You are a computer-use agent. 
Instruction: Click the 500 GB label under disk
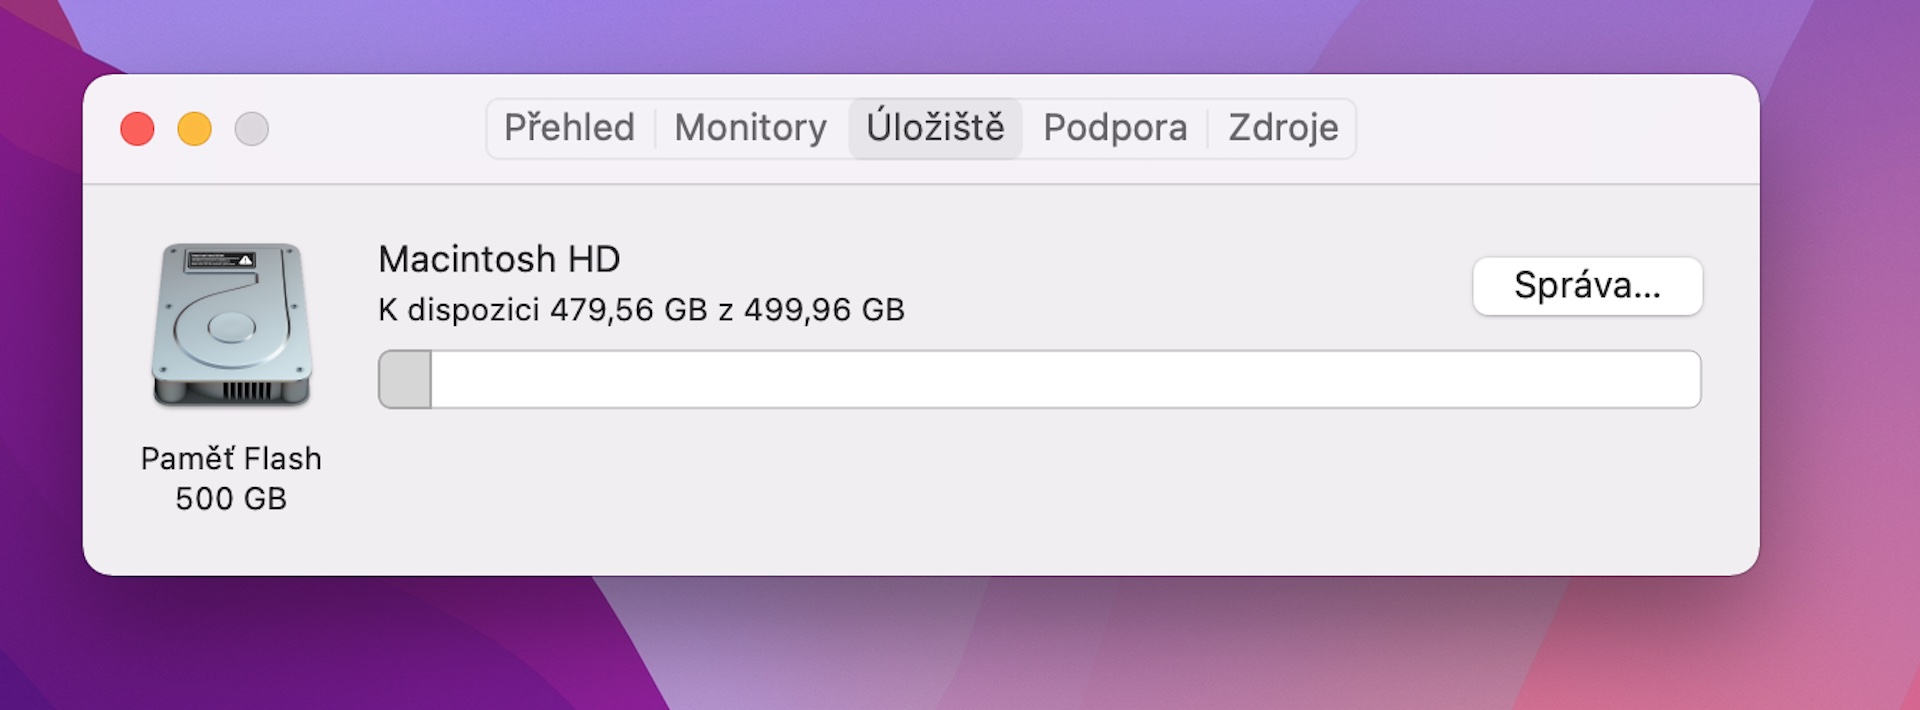[231, 499]
